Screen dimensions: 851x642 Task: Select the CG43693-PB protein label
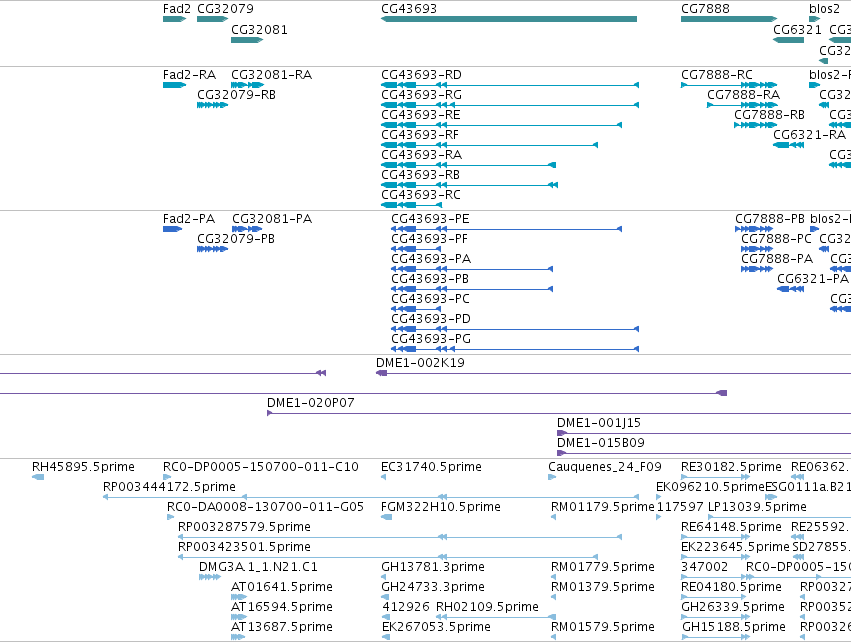[430, 279]
